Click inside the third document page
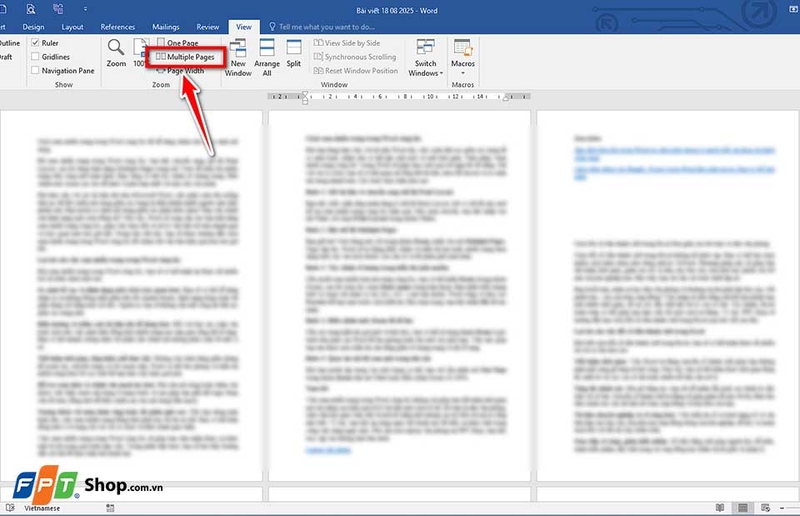Screen dimensions: 800x516 coord(668,296)
